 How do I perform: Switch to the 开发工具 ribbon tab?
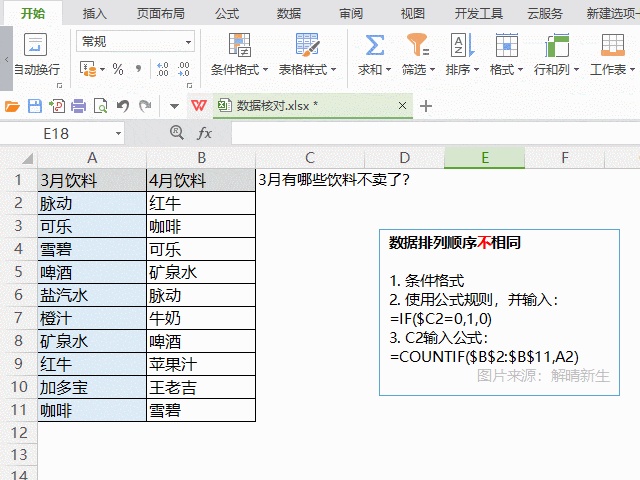click(479, 13)
